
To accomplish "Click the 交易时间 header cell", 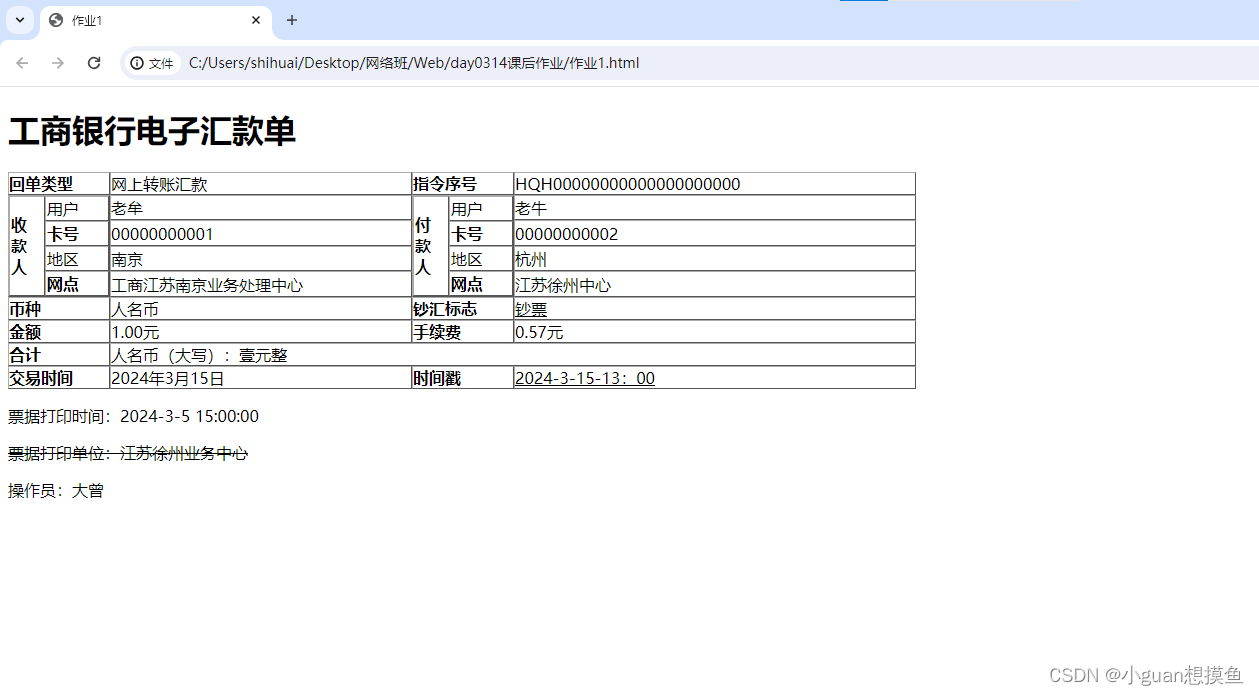I will [x=59, y=378].
